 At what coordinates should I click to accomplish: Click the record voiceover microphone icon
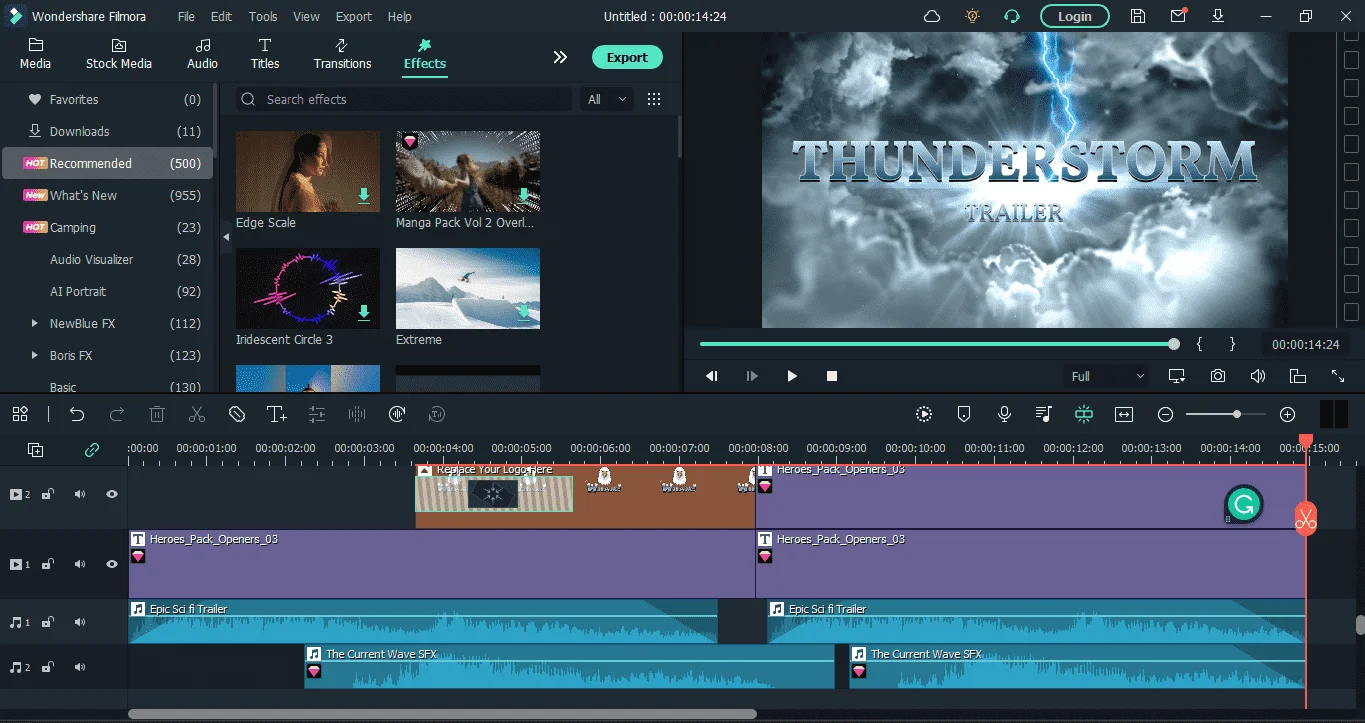click(1004, 414)
